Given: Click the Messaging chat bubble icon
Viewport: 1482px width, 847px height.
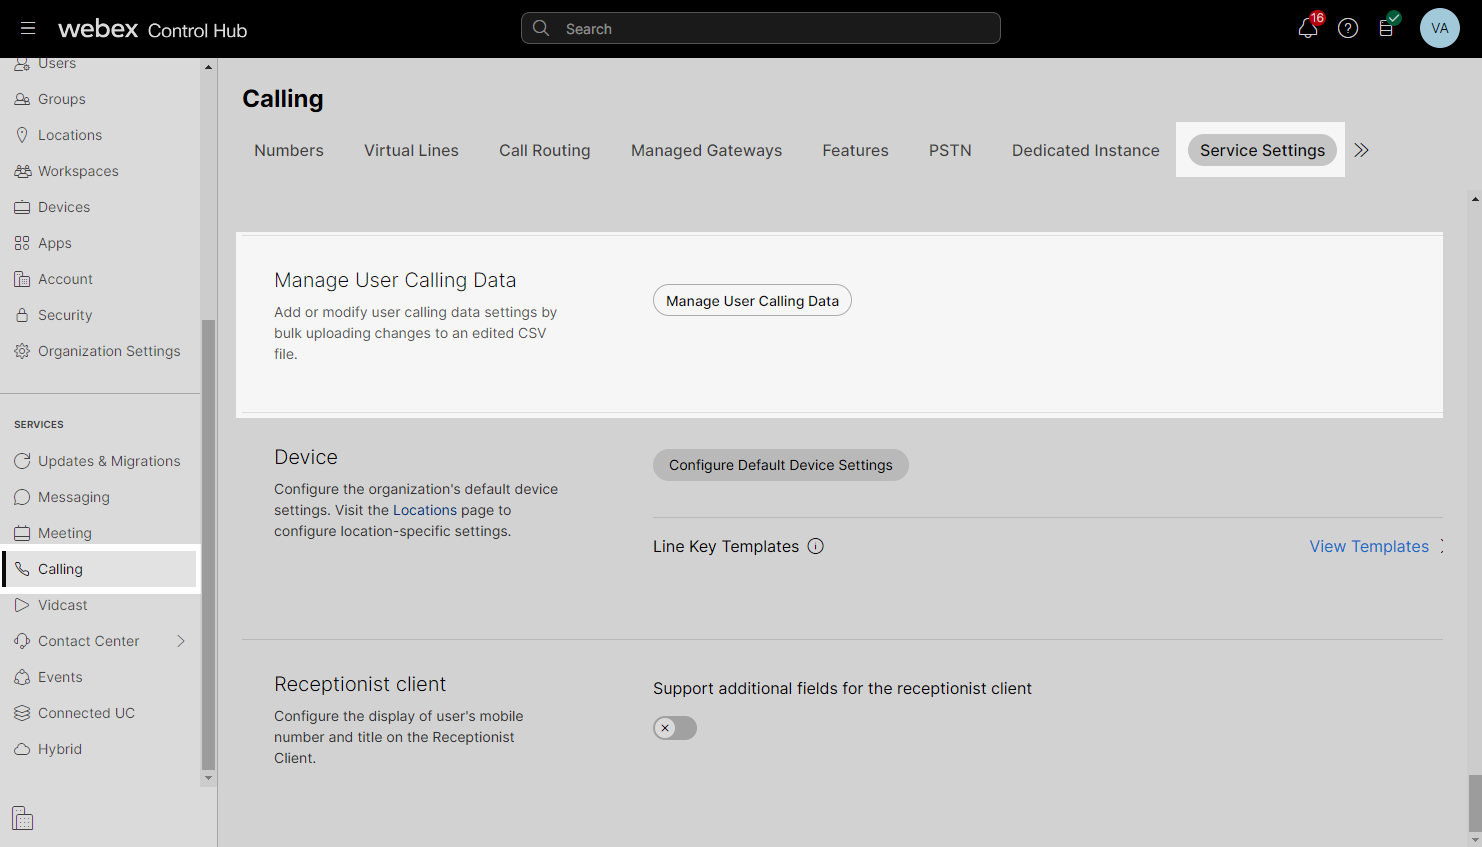Looking at the screenshot, I should click(x=22, y=497).
